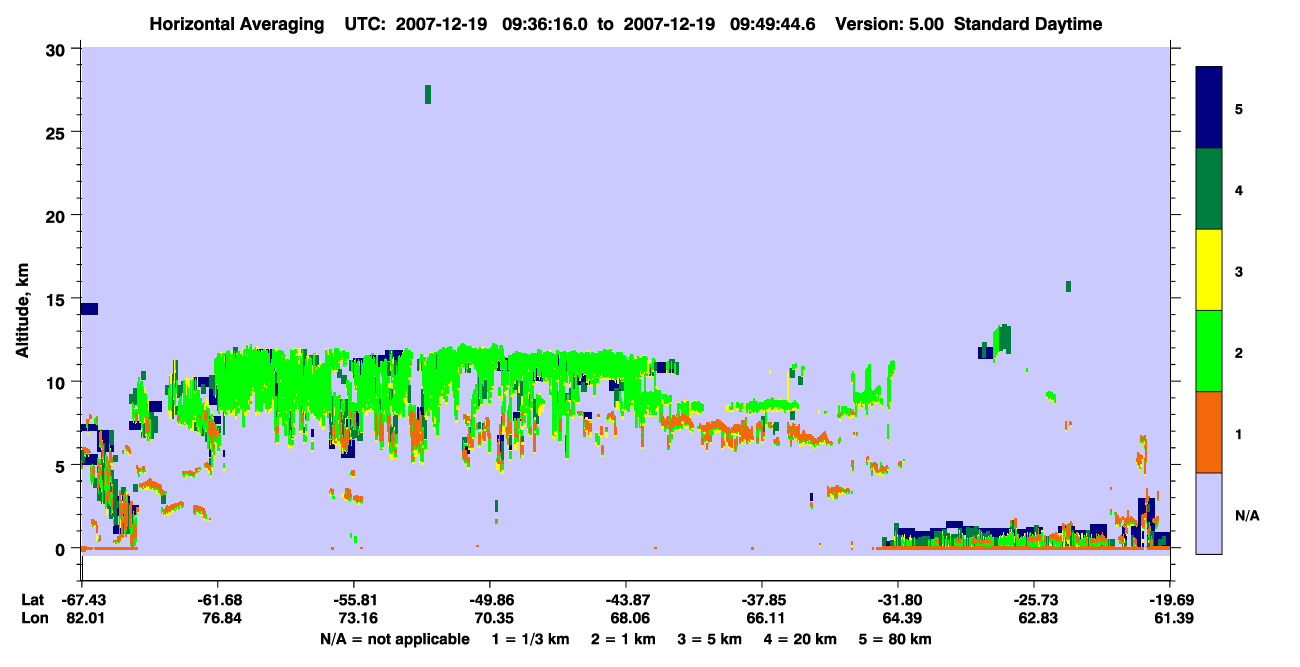The image size is (1300, 667).
Task: Click the '1 = 1/3 km' legend note
Action: 531,639
